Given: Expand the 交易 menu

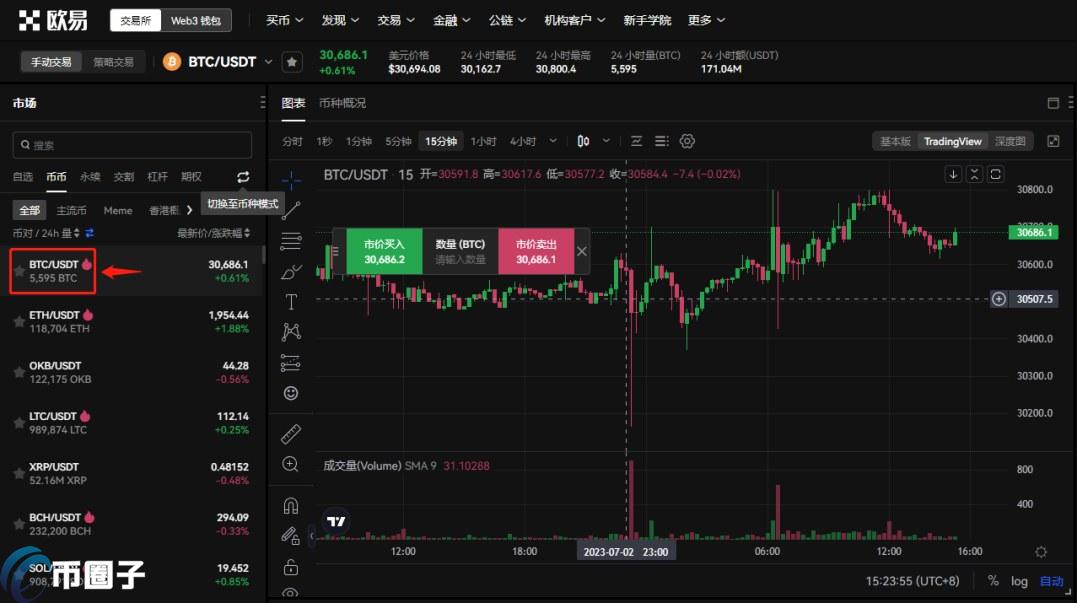Looking at the screenshot, I should pyautogui.click(x=396, y=21).
